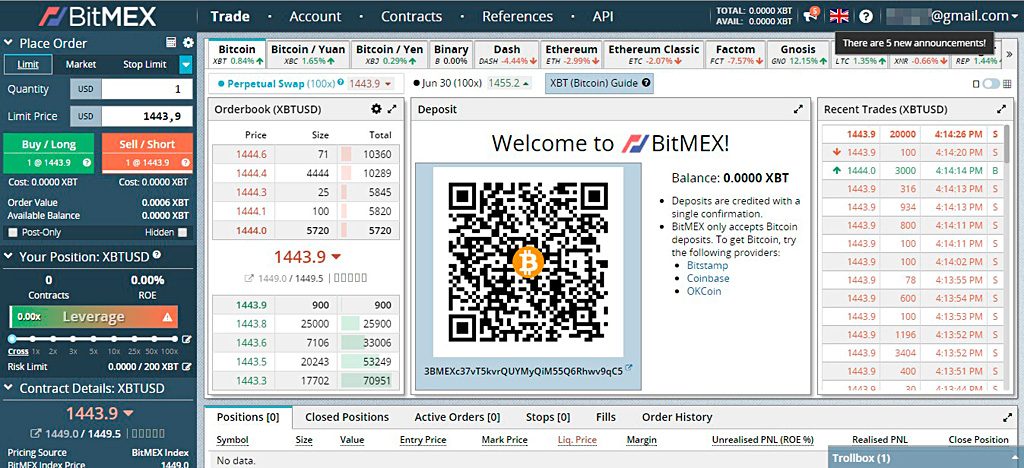Click info icon on Buy / Long button

[x=87, y=163]
